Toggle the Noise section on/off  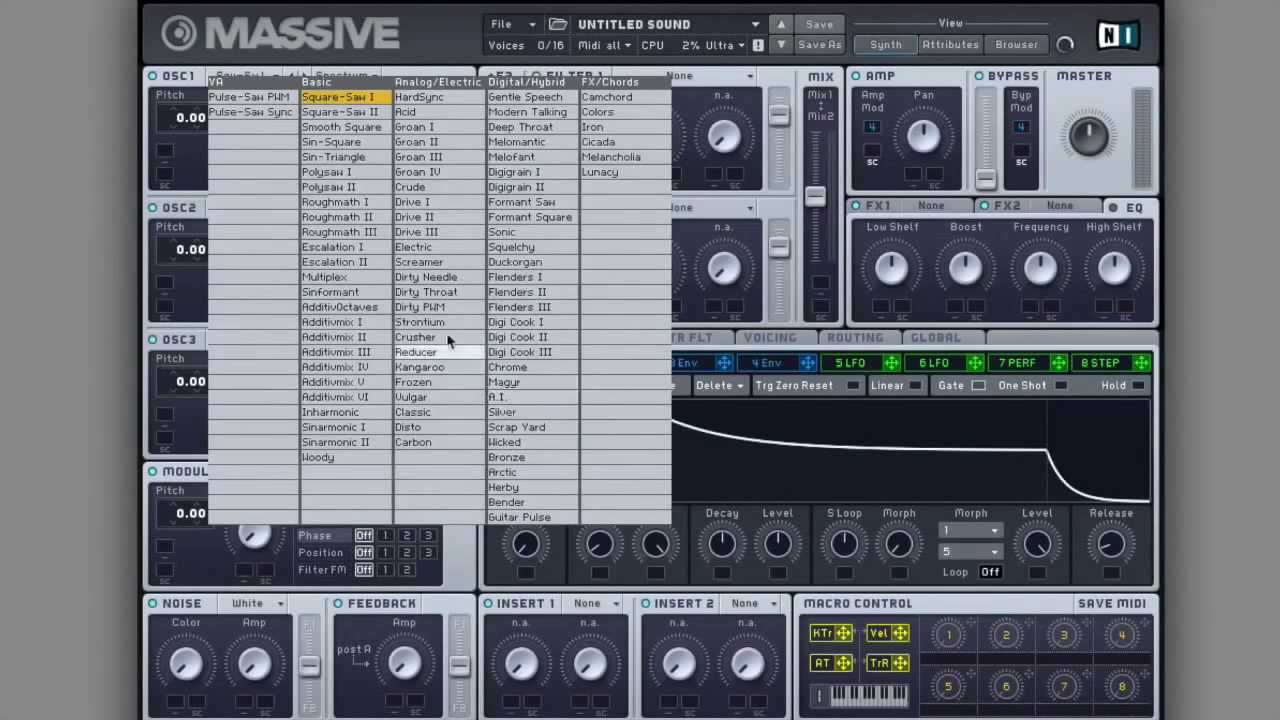[x=153, y=604]
